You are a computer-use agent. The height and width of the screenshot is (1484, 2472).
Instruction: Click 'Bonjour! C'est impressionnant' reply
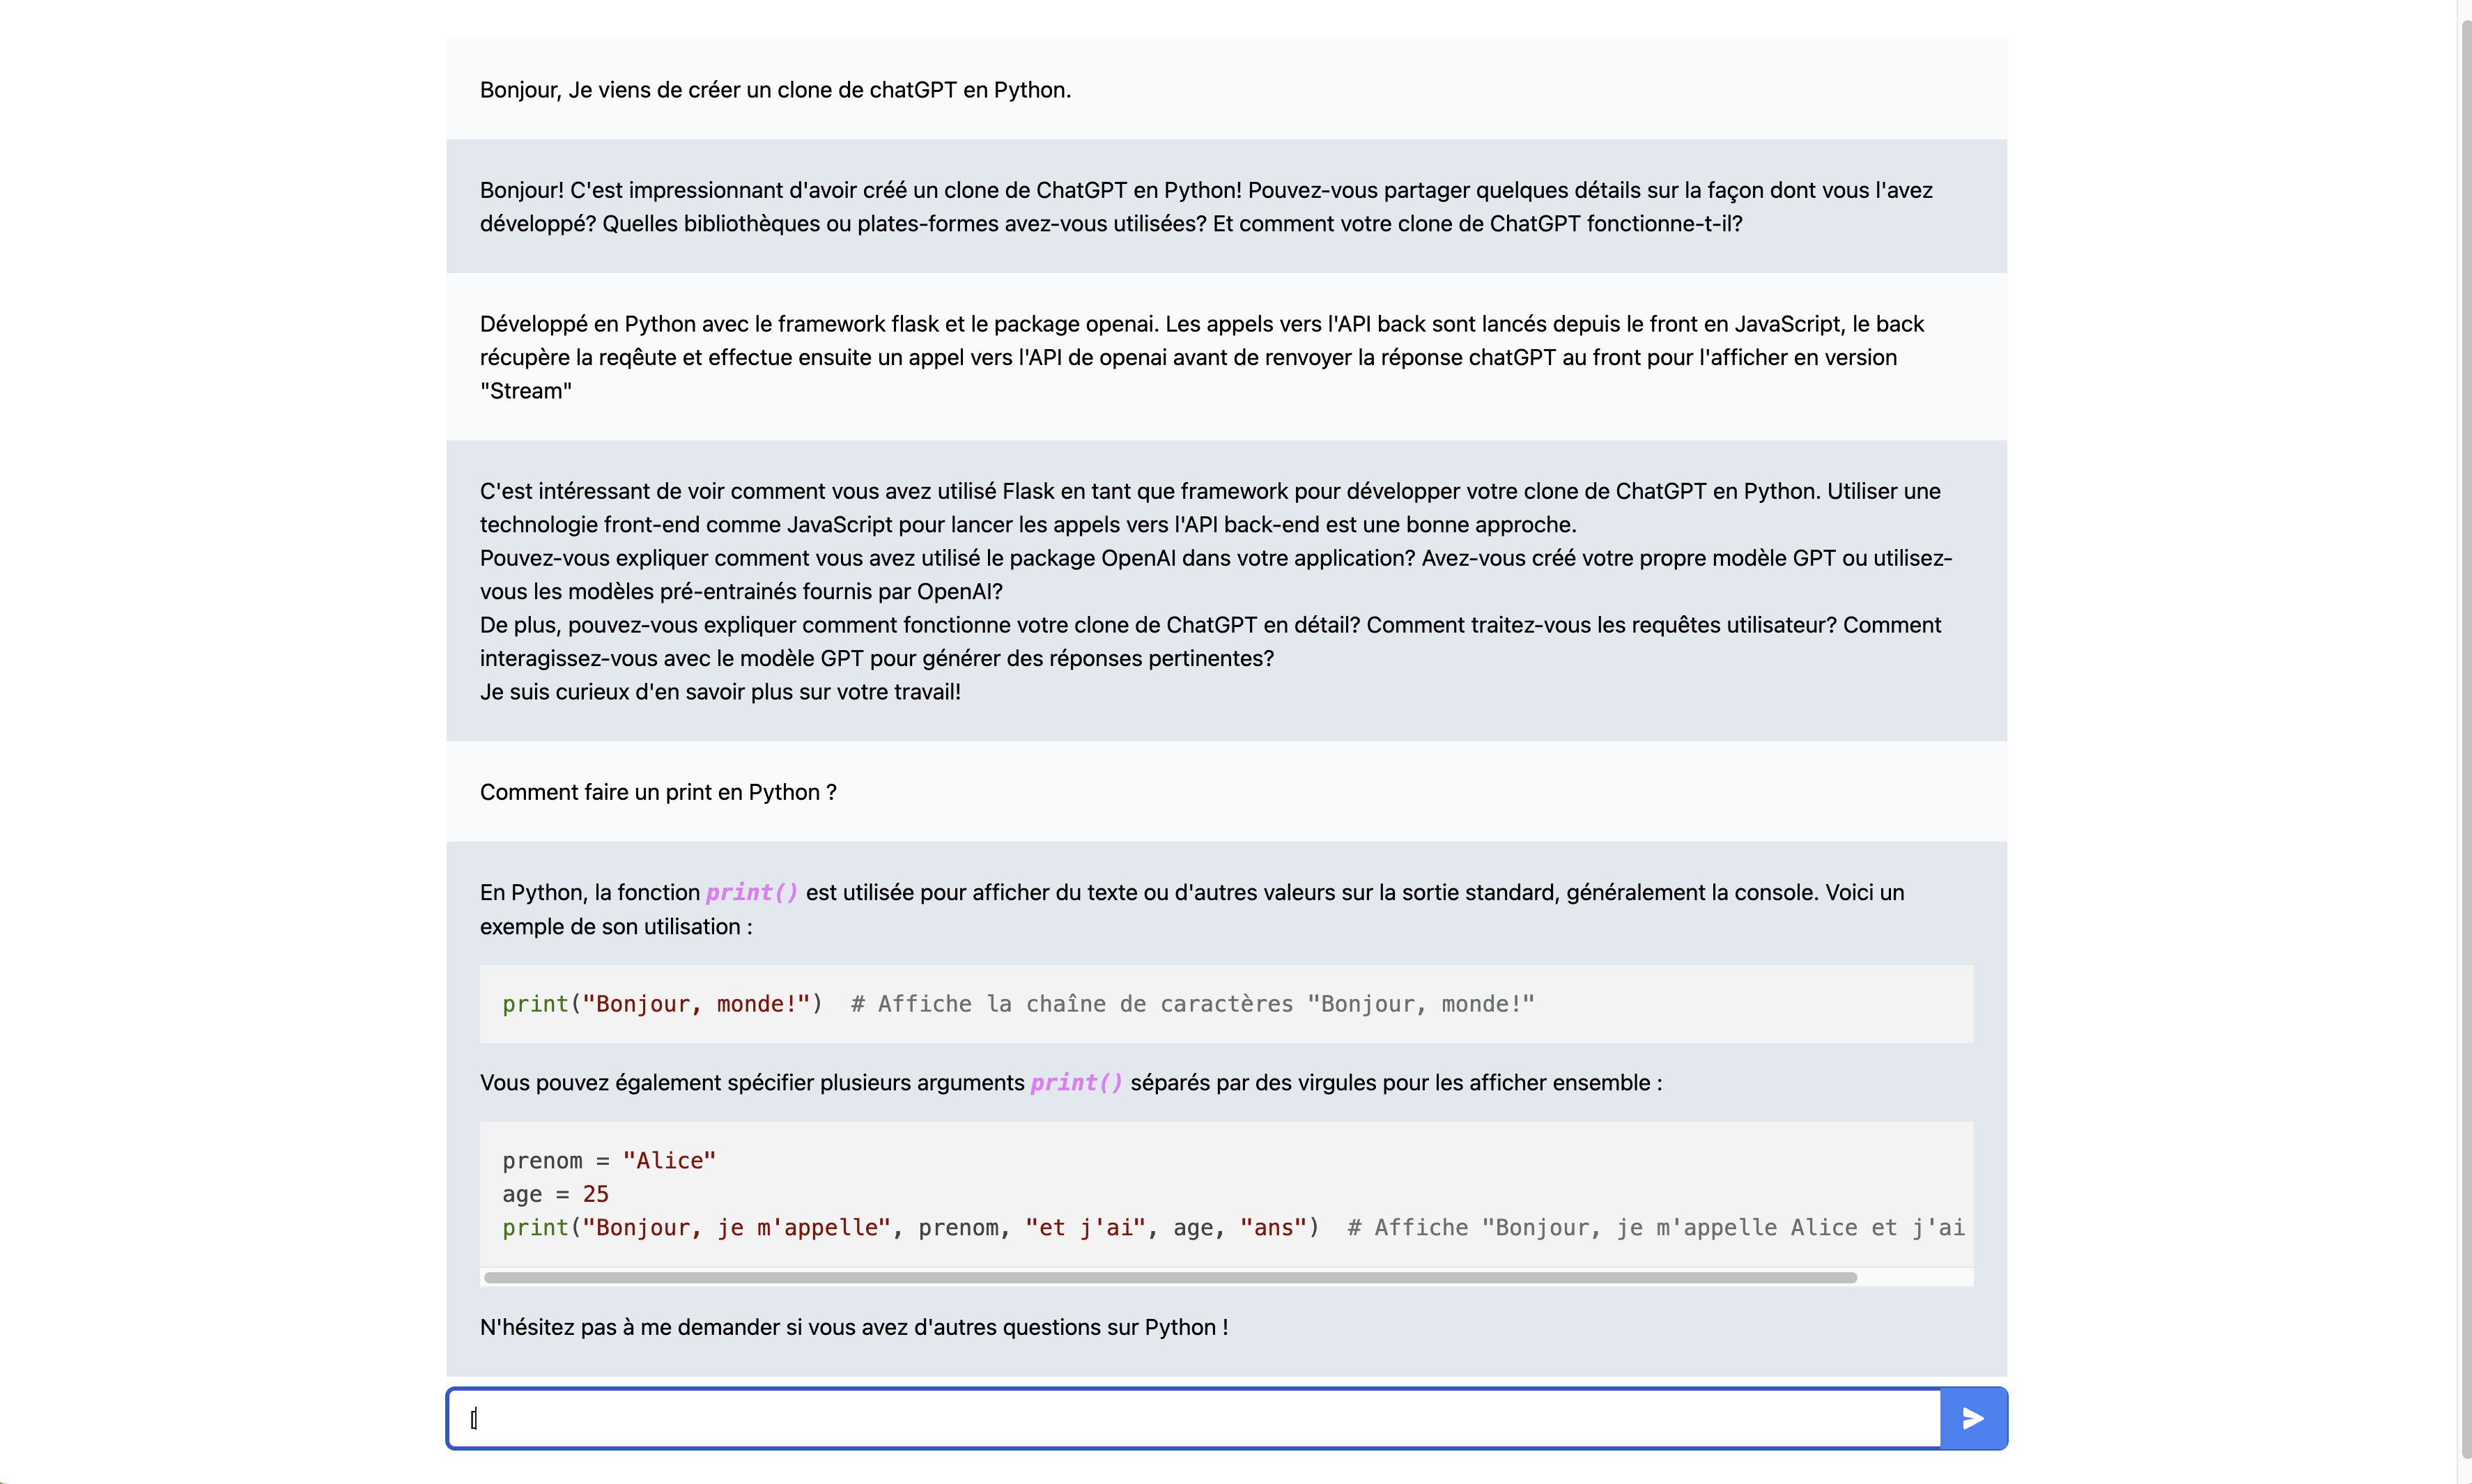point(1206,207)
